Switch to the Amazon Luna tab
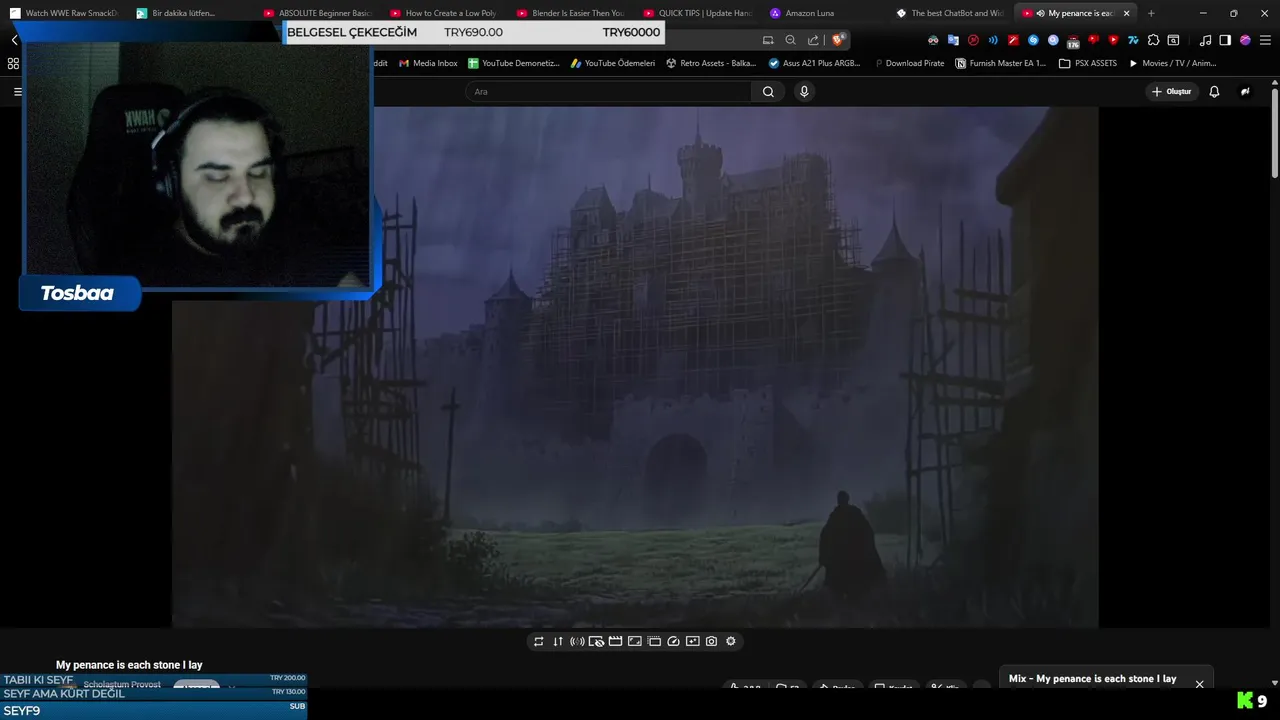The image size is (1280, 720). pyautogui.click(x=825, y=13)
